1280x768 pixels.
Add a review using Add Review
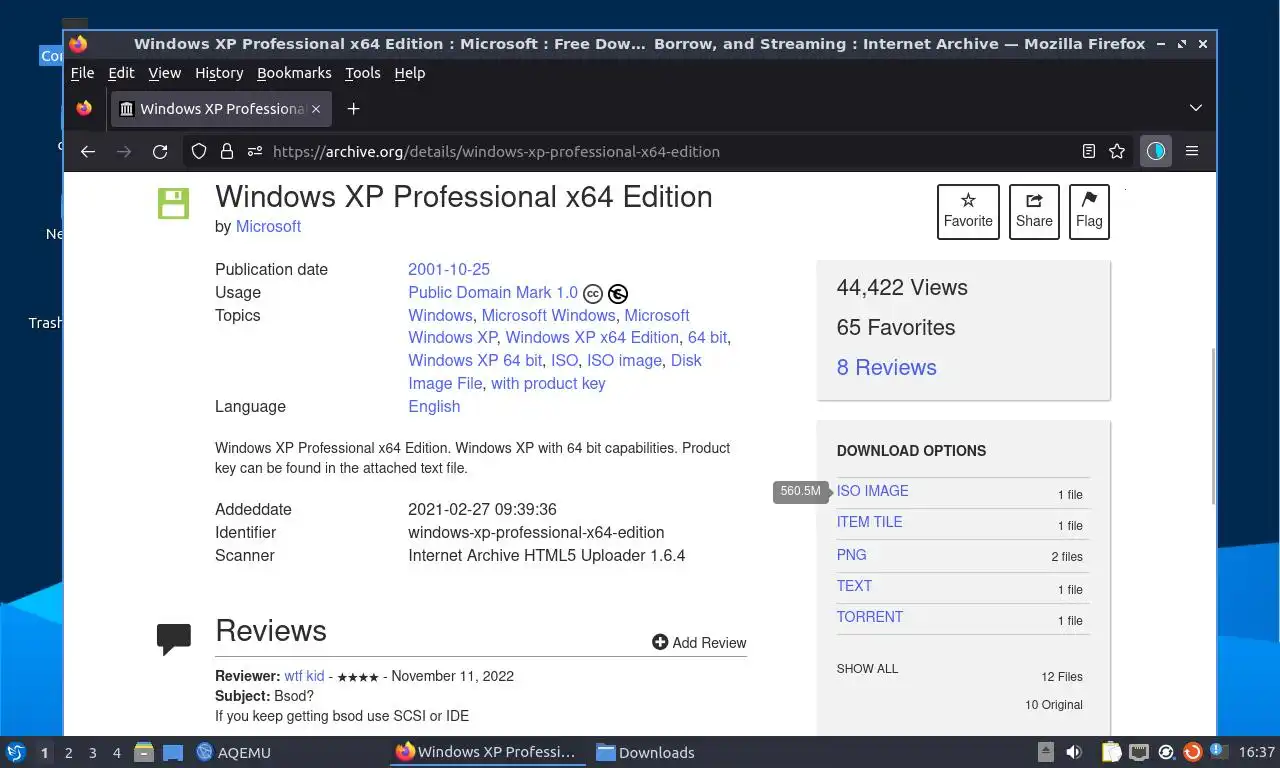699,643
